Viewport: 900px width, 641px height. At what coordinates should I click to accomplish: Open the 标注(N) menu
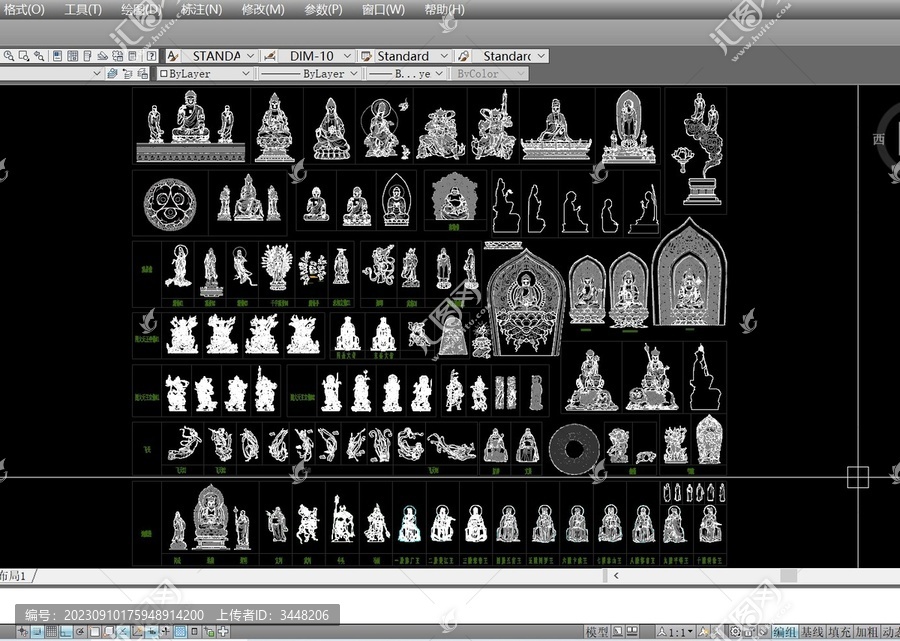[201, 9]
